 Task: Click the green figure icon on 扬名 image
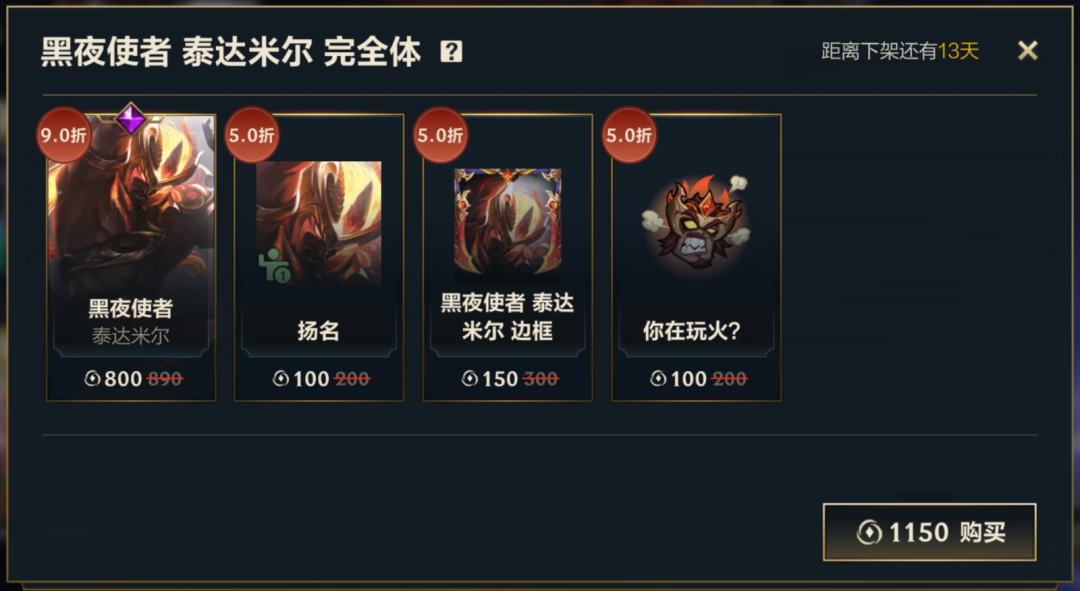(274, 266)
